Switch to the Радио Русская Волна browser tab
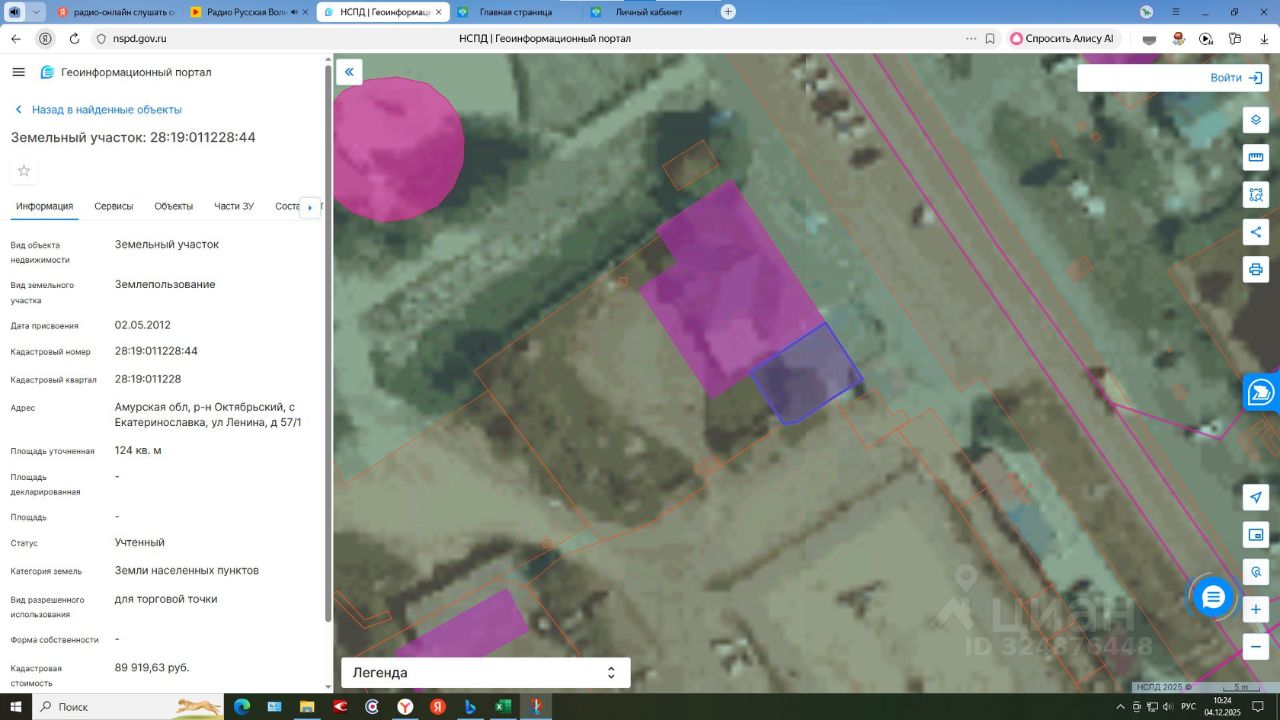The width and height of the screenshot is (1280, 720). click(x=249, y=12)
